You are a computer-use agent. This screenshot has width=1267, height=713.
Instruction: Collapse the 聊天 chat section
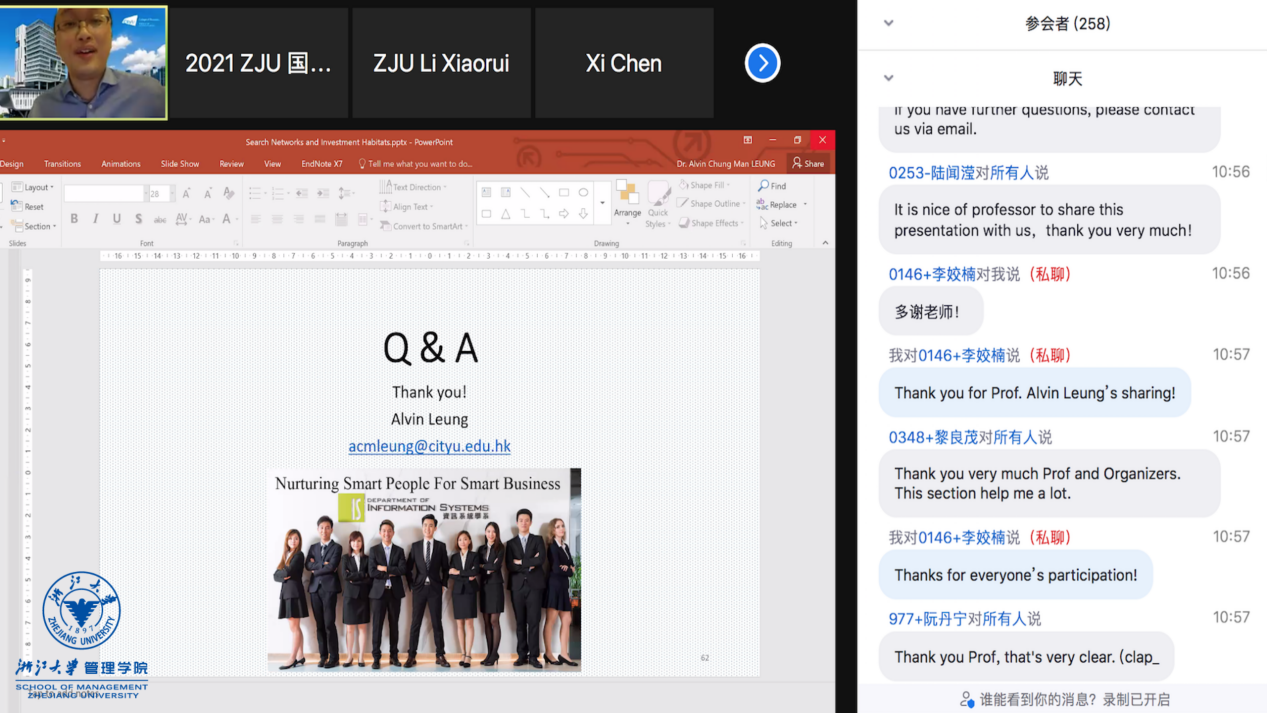pos(888,78)
